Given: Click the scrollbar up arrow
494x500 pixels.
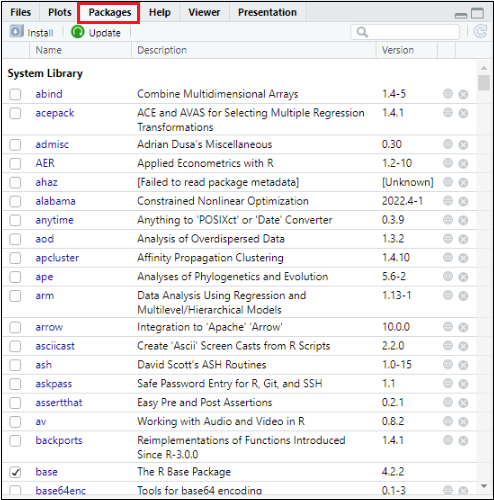Looking at the screenshot, I should [484, 68].
